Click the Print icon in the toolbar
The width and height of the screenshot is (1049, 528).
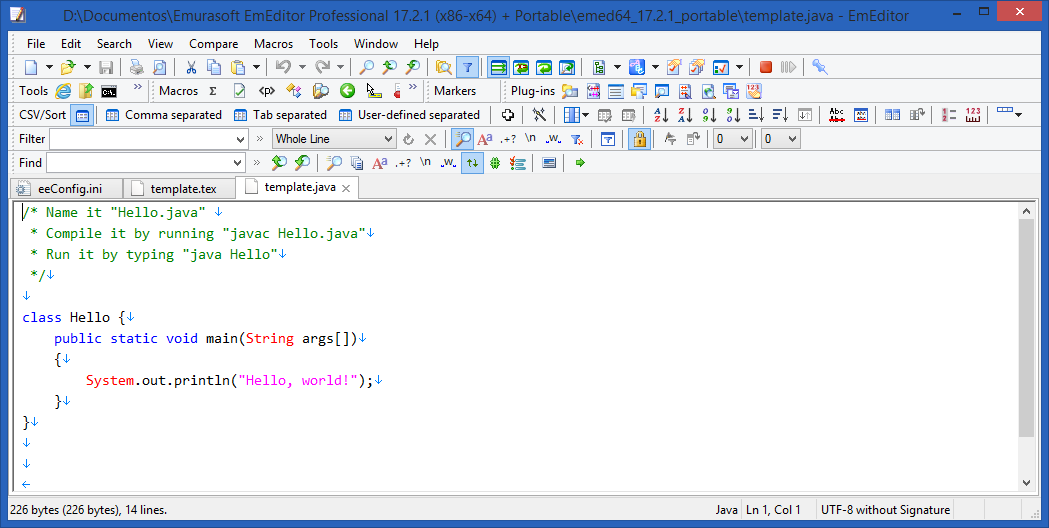click(x=137, y=67)
